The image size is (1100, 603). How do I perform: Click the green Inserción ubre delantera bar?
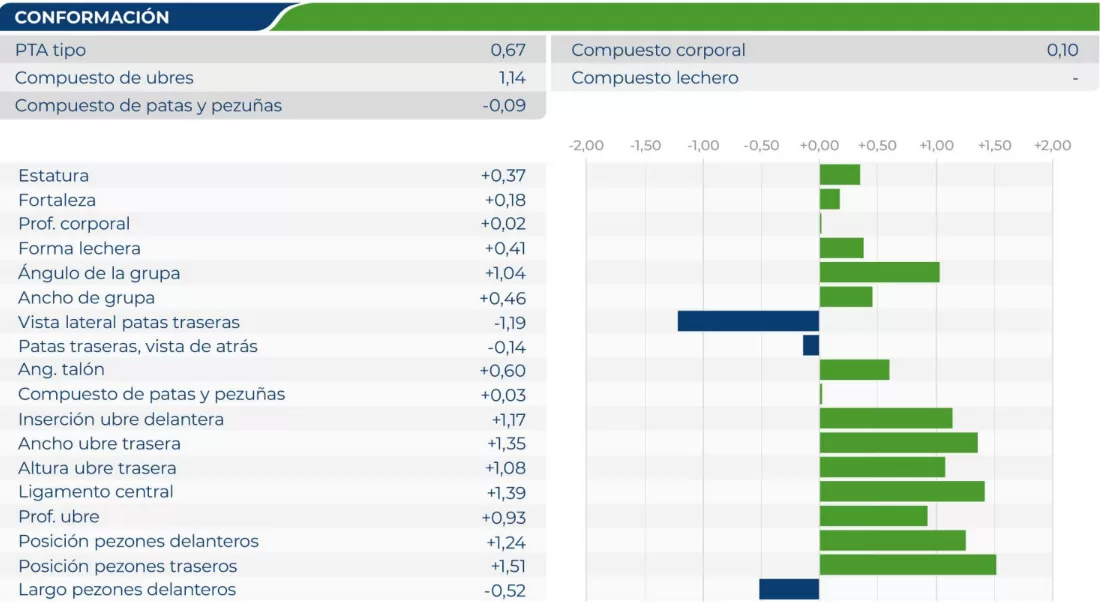pyautogui.click(x=885, y=418)
